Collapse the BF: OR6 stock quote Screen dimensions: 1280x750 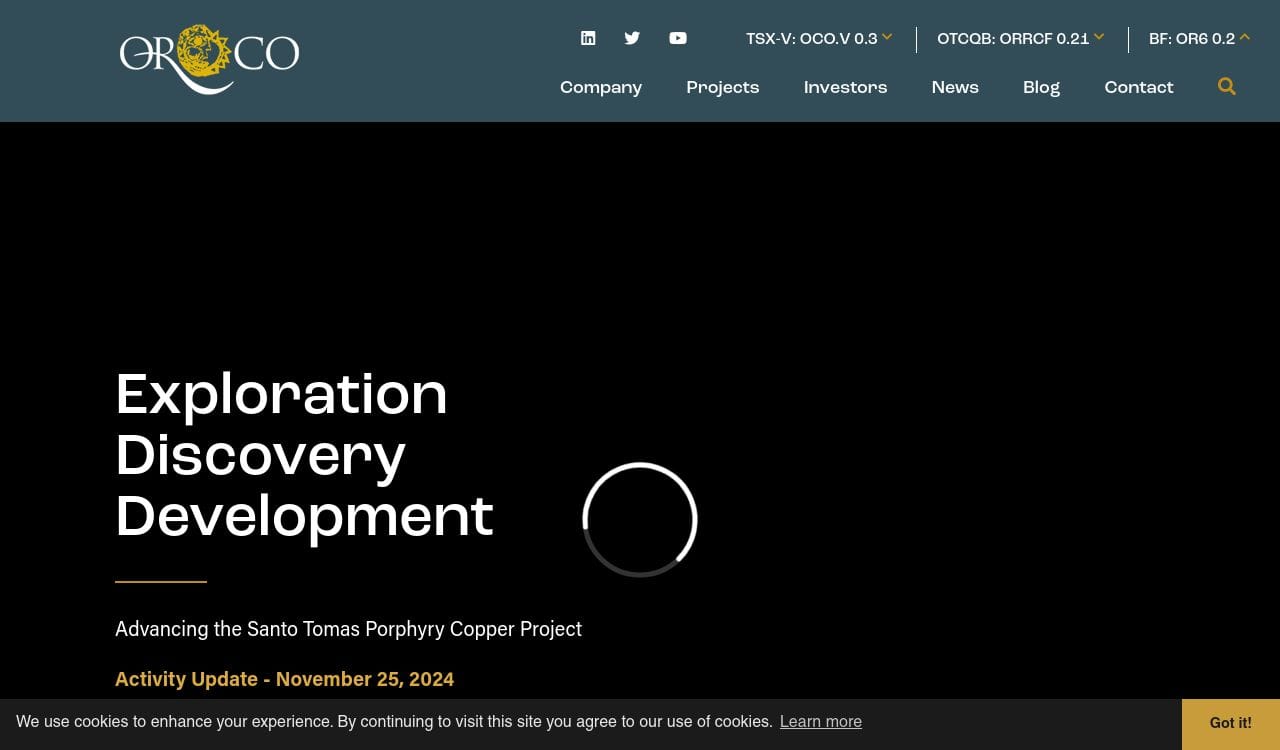[x=1199, y=39]
